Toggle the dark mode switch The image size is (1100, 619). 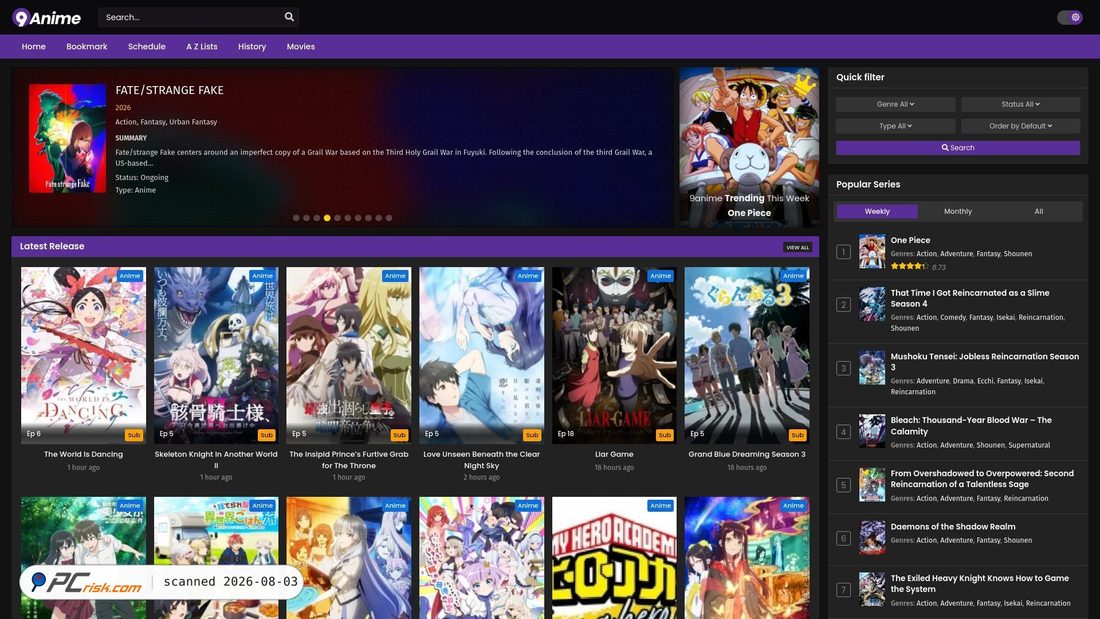click(1070, 18)
